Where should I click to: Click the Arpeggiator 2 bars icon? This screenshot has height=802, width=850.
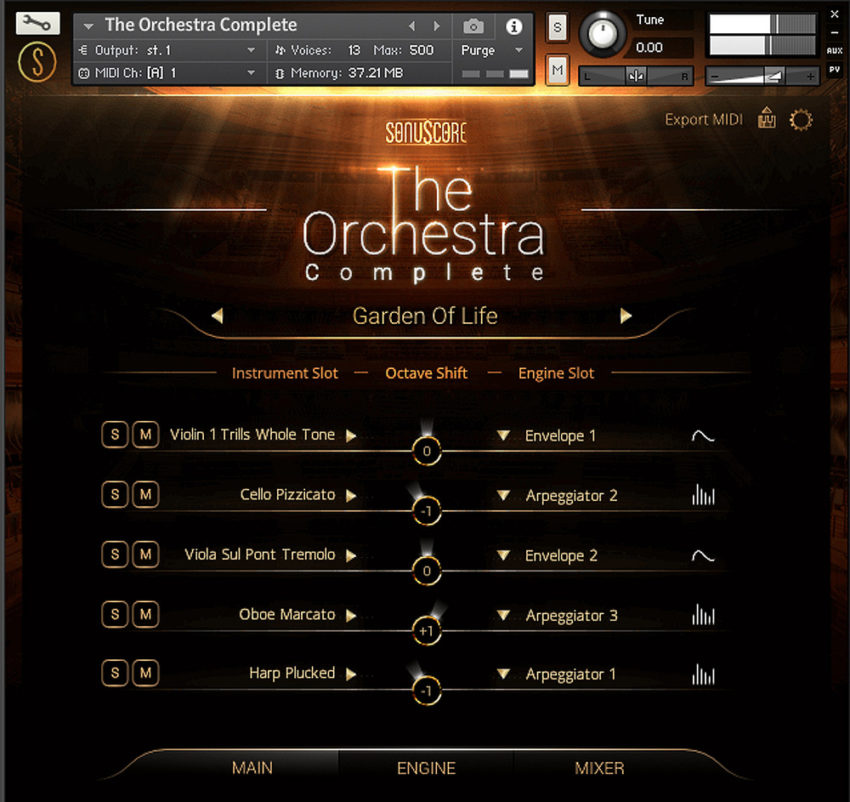[703, 495]
